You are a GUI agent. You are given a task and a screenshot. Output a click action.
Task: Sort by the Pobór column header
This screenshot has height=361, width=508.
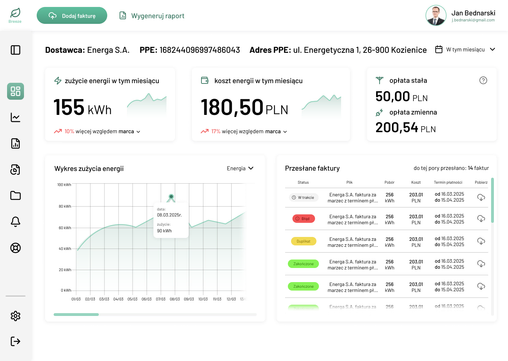(389, 182)
